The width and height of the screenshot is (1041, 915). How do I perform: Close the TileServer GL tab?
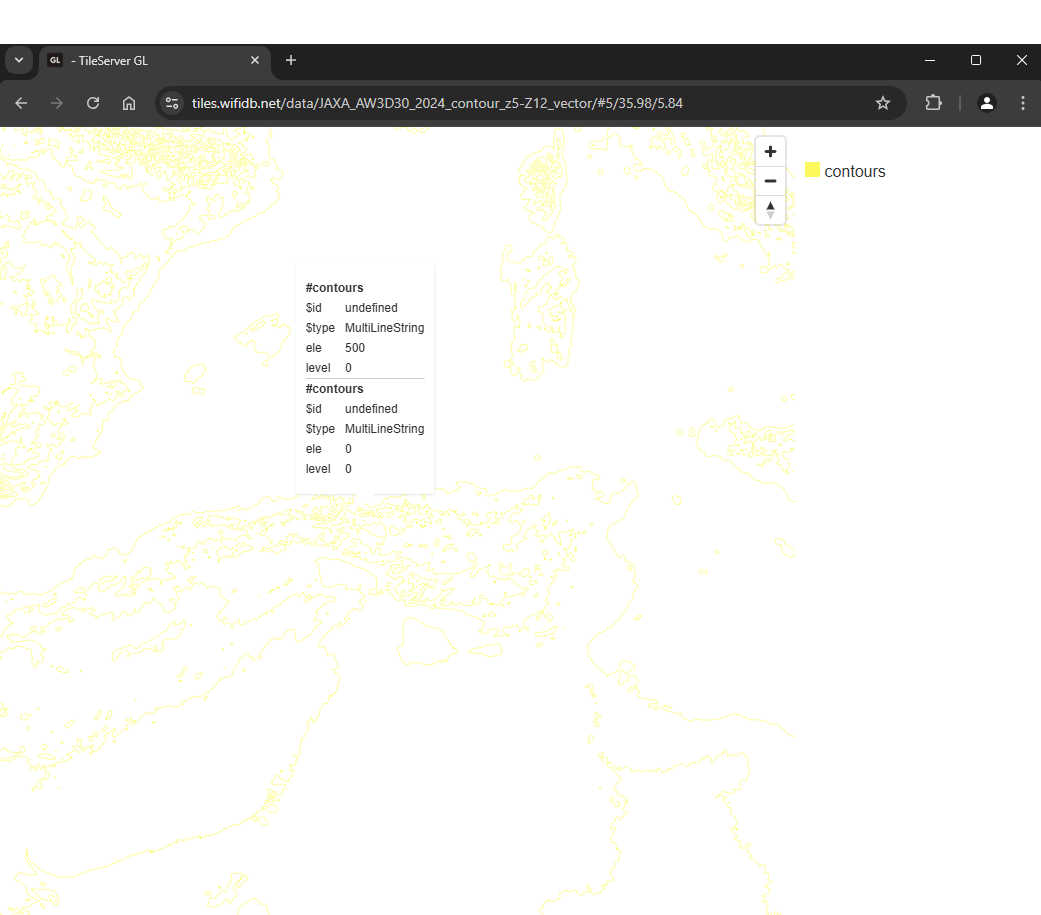coord(255,60)
